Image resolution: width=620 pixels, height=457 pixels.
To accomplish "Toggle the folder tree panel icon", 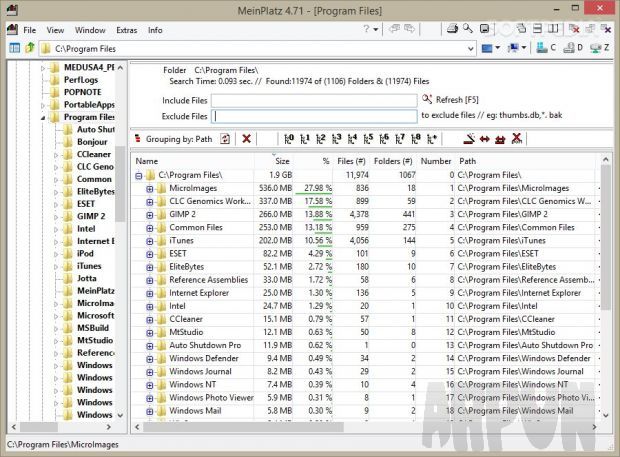I will (x=15, y=48).
